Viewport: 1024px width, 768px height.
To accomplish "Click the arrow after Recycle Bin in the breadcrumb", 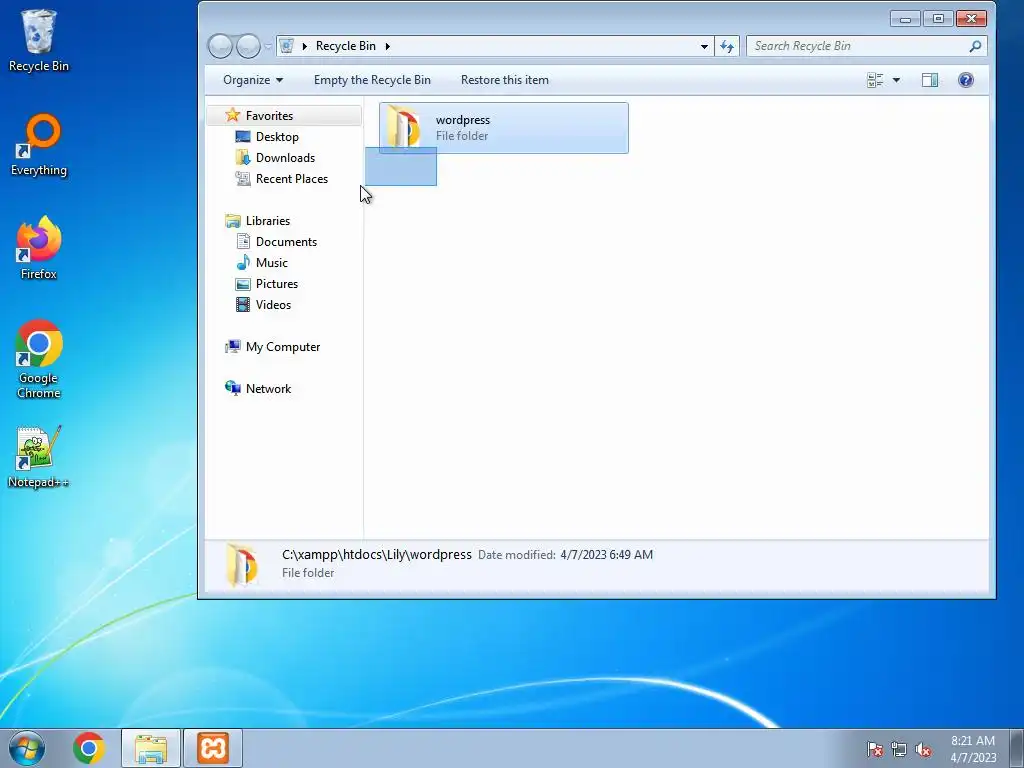I will coord(387,46).
